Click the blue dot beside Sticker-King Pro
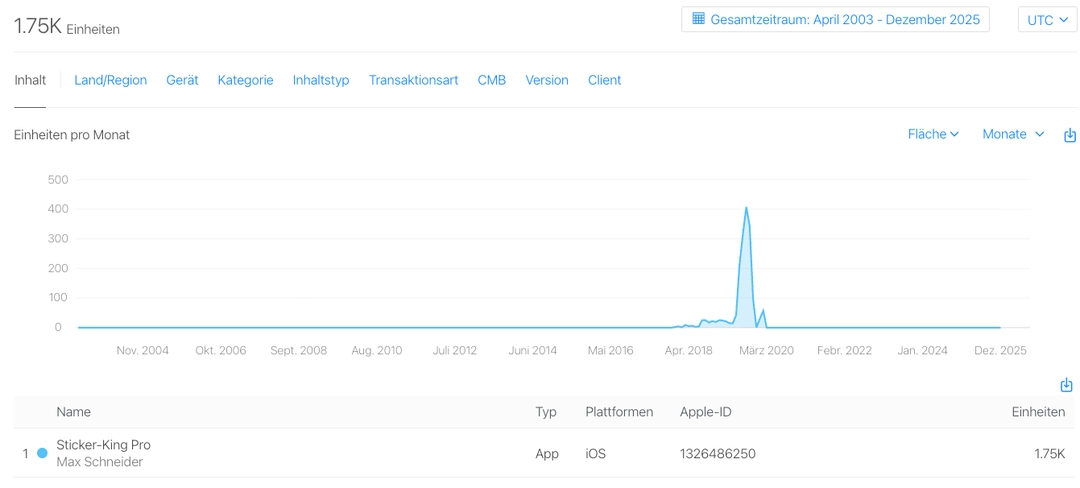The width and height of the screenshot is (1080, 488). [x=42, y=453]
